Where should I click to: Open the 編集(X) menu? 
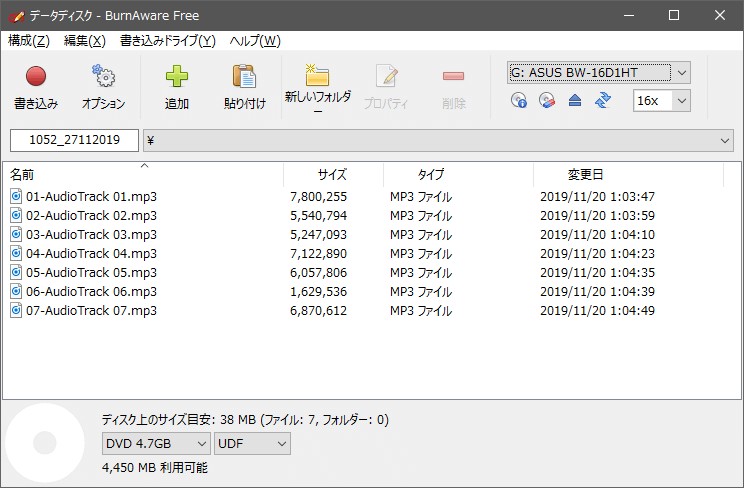85,41
